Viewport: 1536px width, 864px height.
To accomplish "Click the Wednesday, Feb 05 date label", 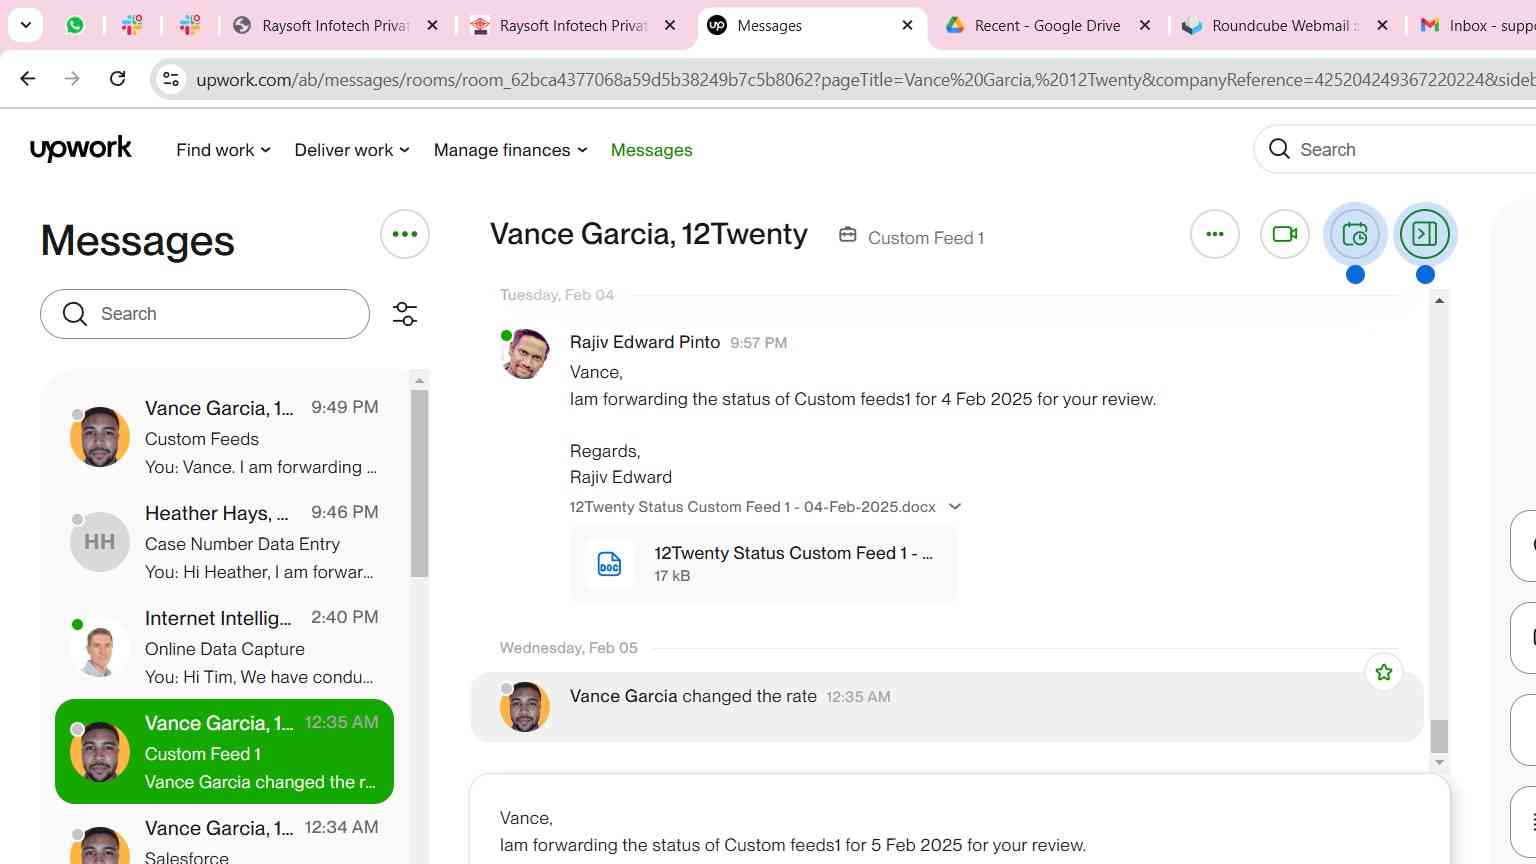I will (569, 648).
